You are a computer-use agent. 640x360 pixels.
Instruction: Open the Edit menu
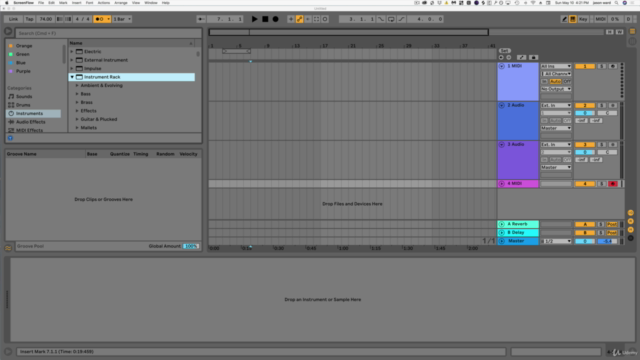click(x=51, y=3)
